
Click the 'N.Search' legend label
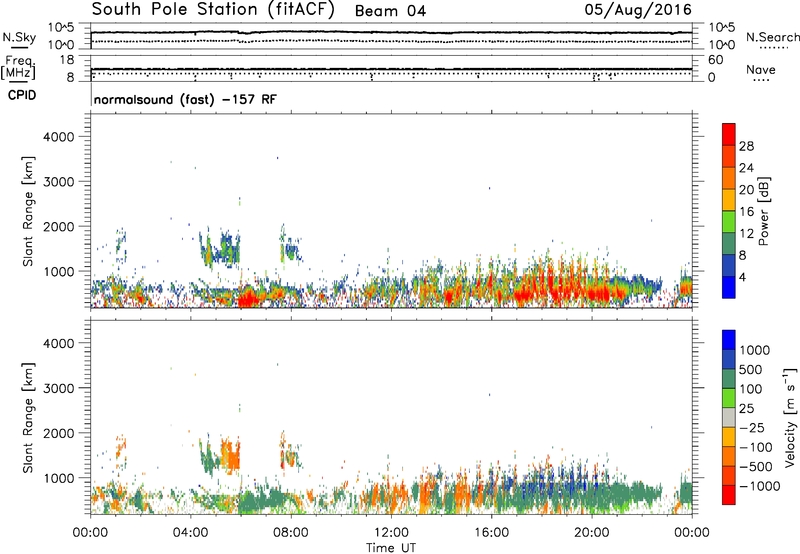pos(772,37)
